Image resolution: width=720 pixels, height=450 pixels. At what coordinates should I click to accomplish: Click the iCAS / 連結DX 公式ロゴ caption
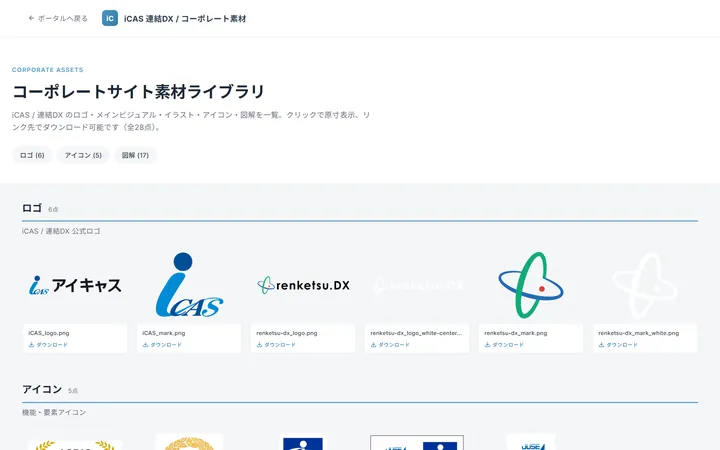click(61, 231)
